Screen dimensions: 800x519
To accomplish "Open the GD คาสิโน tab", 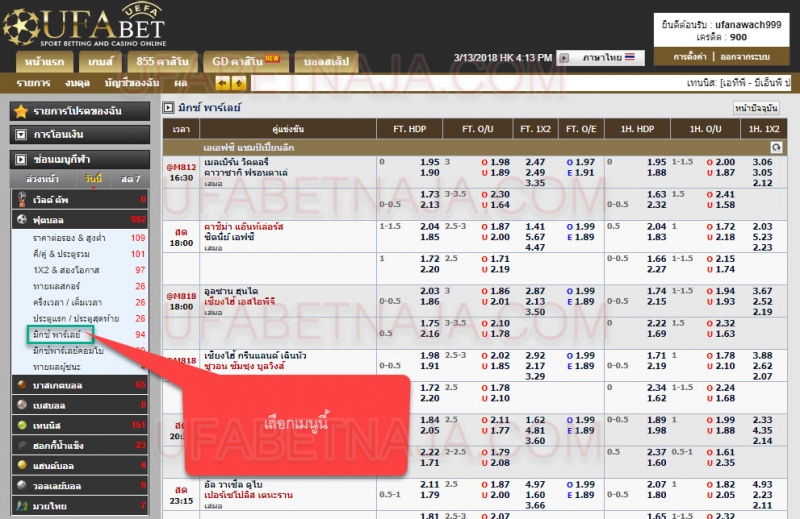I will [246, 62].
